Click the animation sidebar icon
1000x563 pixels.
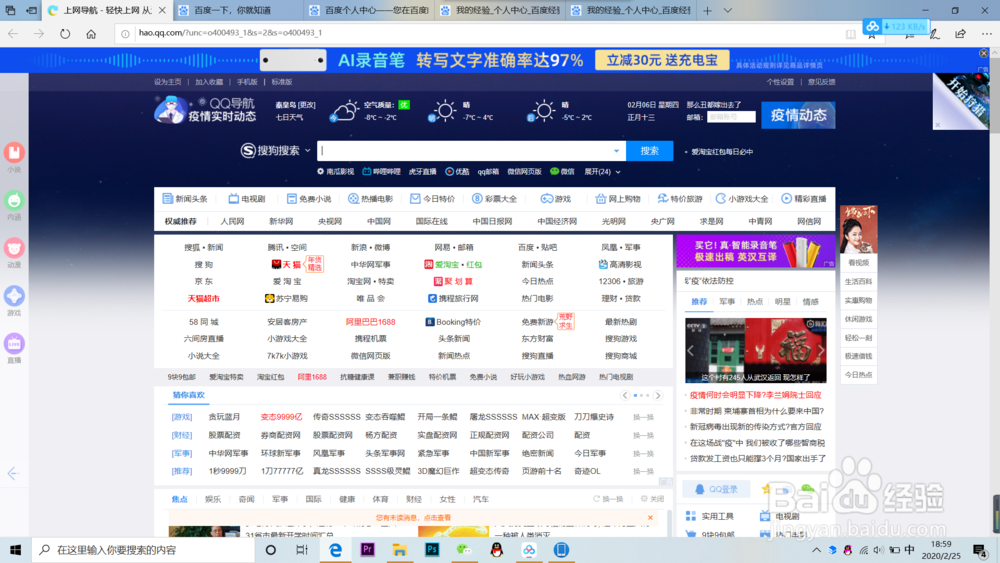(14, 248)
